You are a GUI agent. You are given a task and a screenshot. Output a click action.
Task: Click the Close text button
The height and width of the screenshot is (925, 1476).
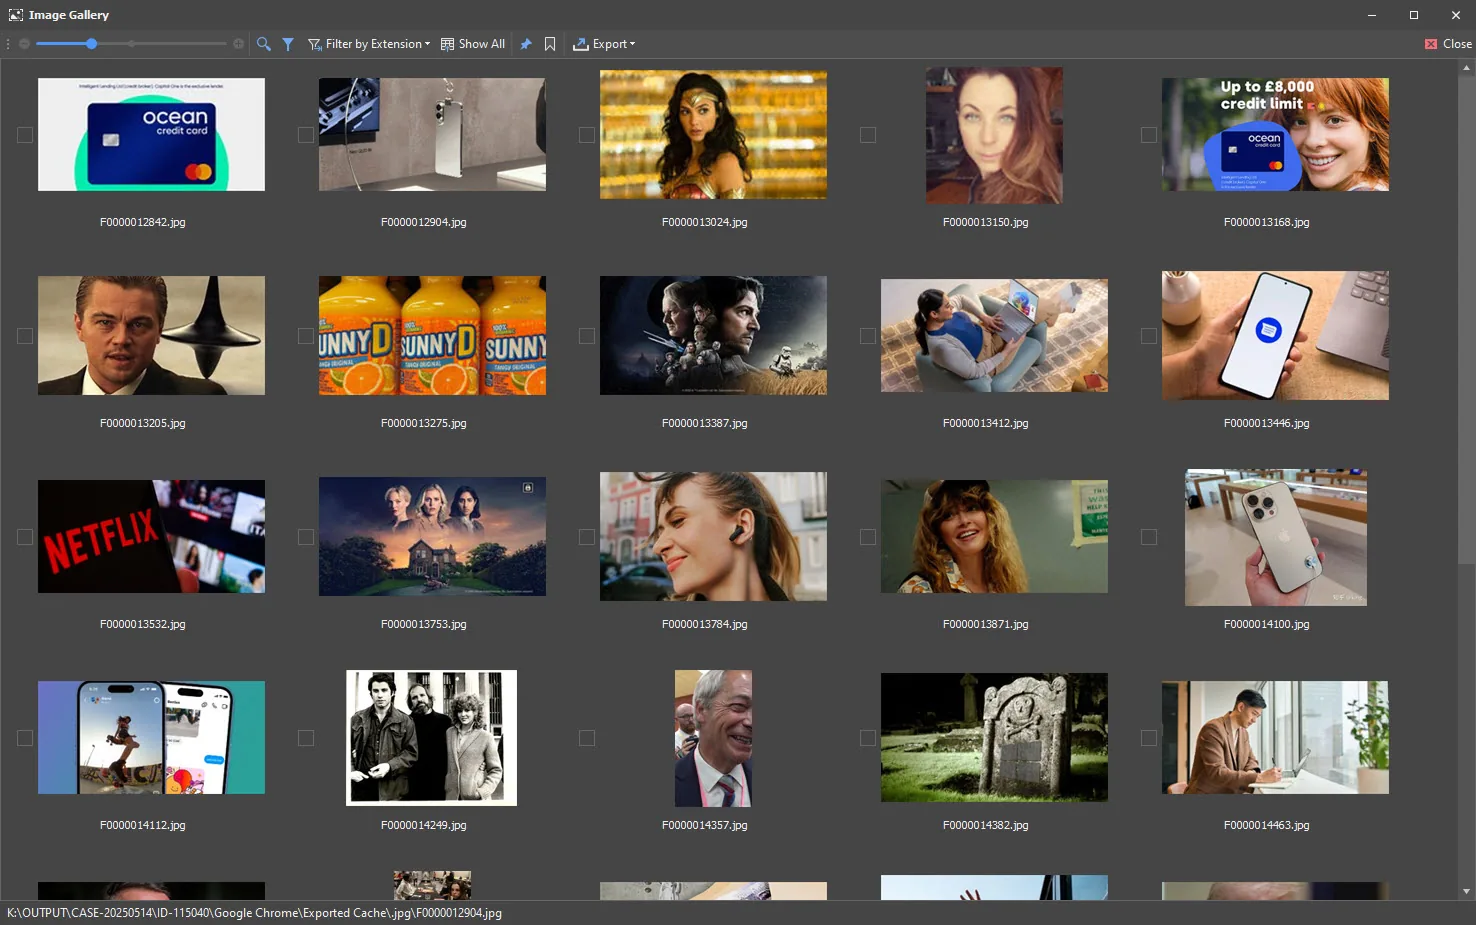(x=1457, y=44)
